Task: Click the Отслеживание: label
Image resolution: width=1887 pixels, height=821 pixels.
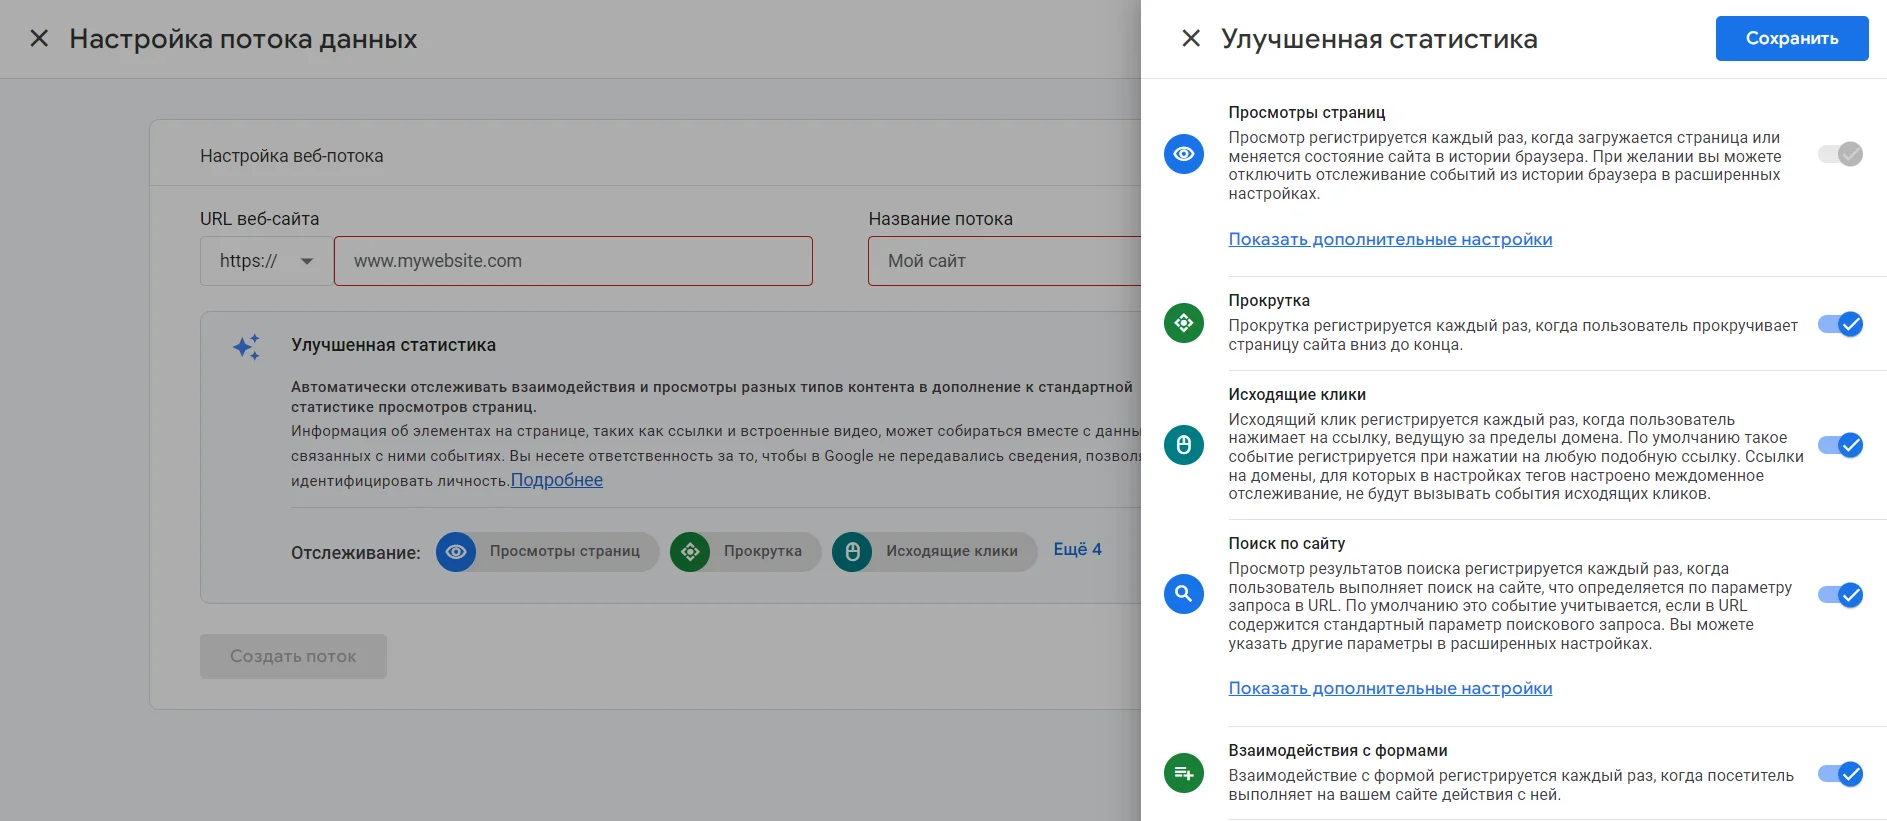Action: [356, 553]
